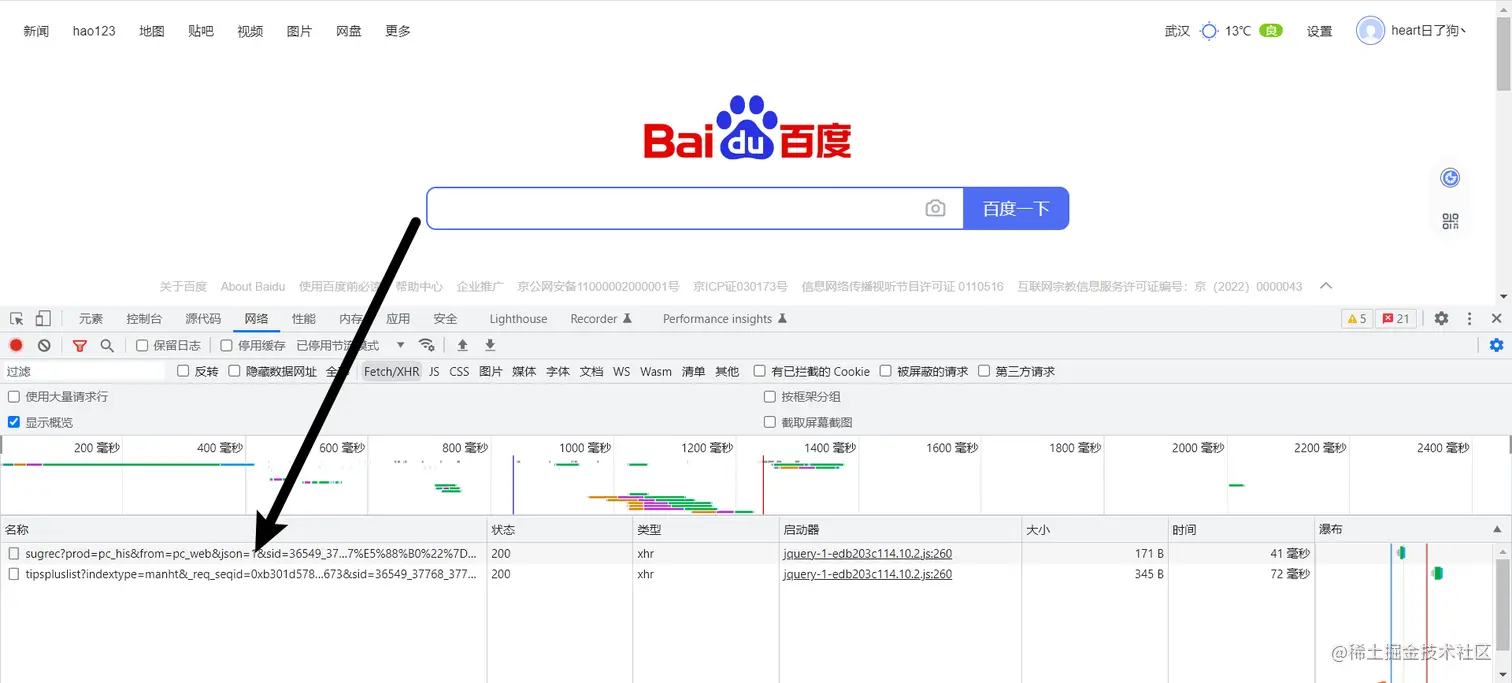
Task: Enable the 保留日志 checkbox
Action: 142,345
